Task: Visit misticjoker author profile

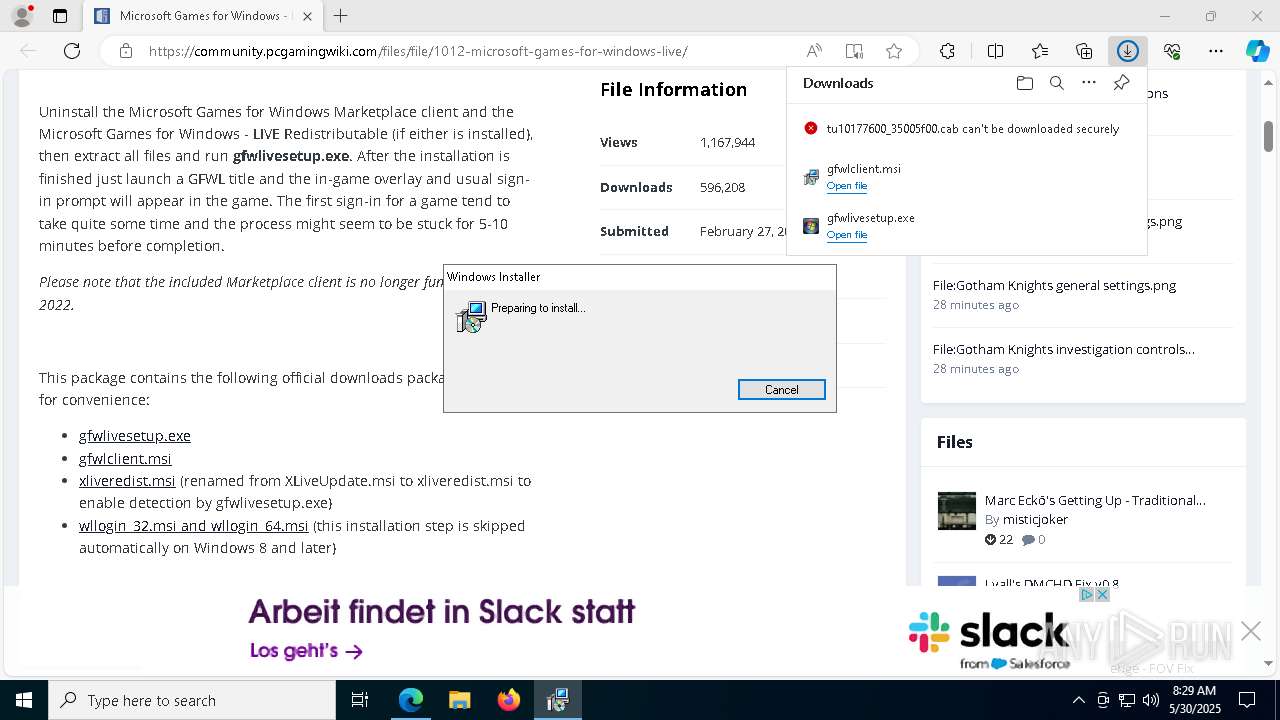Action: tap(1035, 520)
